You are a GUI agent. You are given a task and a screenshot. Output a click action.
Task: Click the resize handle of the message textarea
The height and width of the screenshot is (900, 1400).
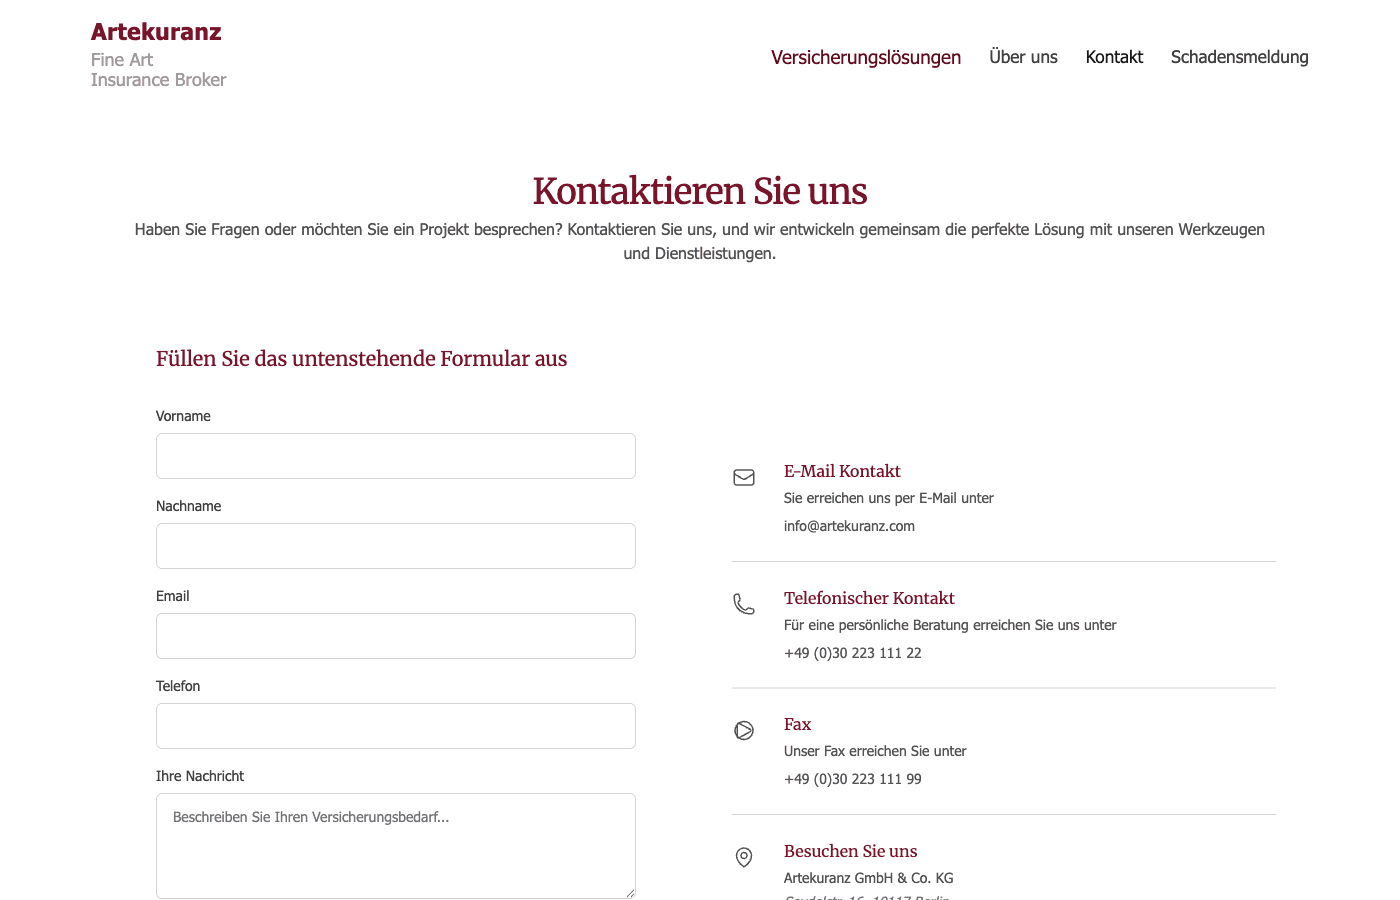tap(631, 894)
